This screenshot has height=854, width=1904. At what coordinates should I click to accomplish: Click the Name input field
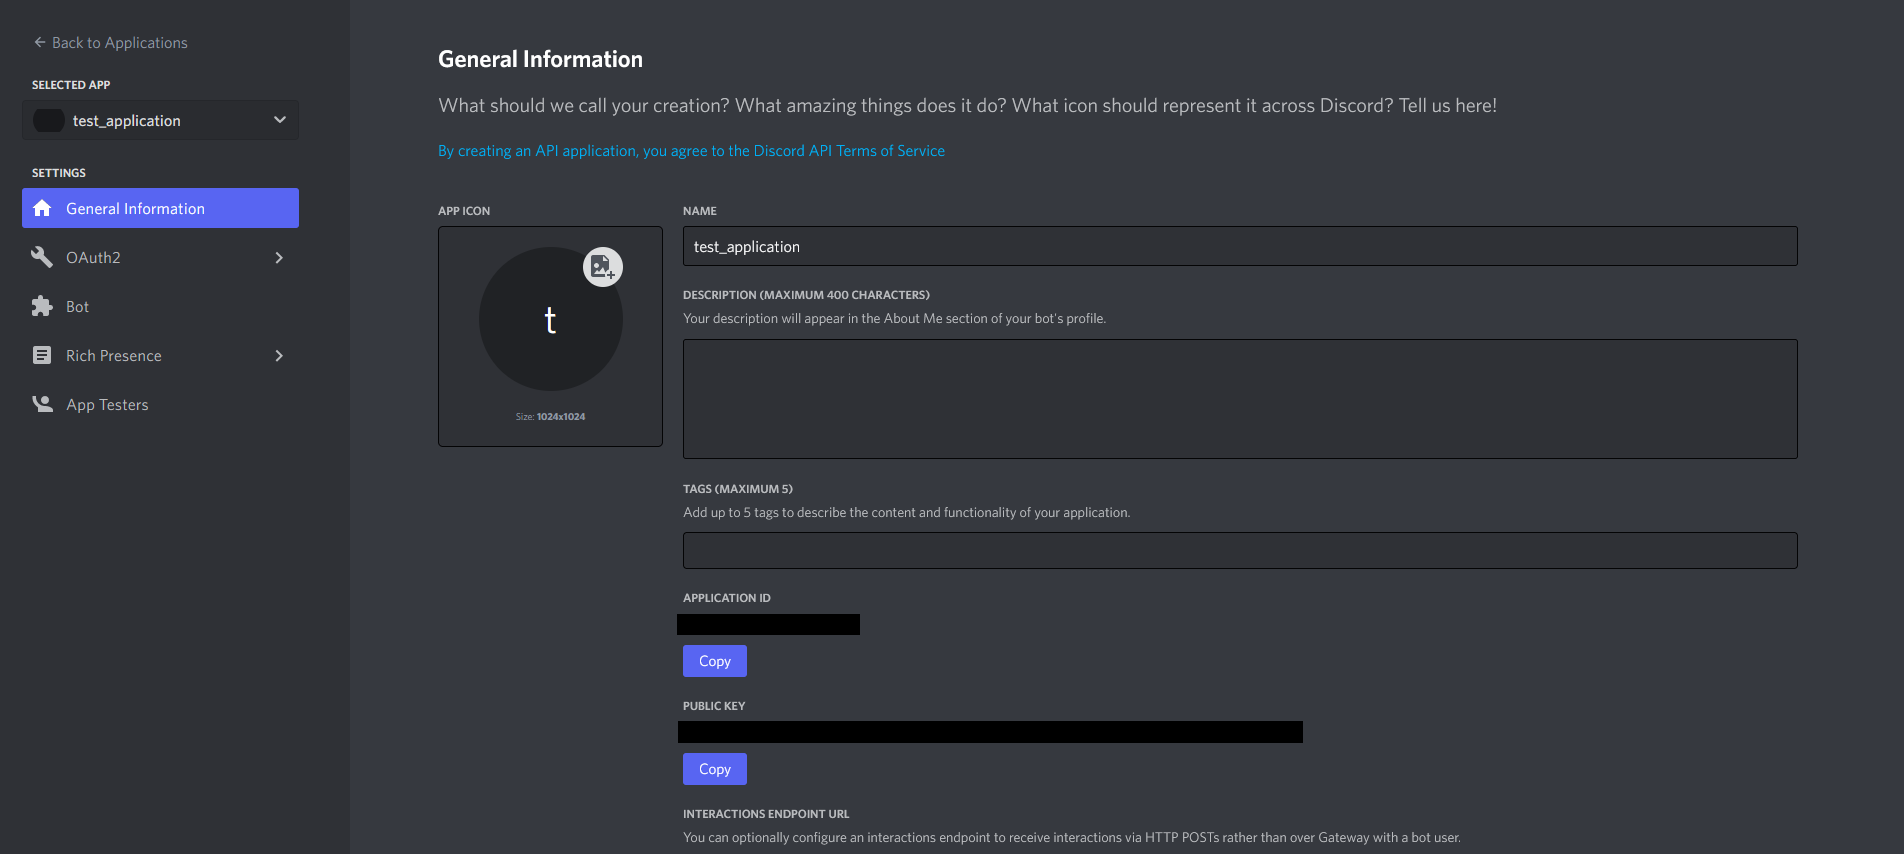tap(1240, 246)
